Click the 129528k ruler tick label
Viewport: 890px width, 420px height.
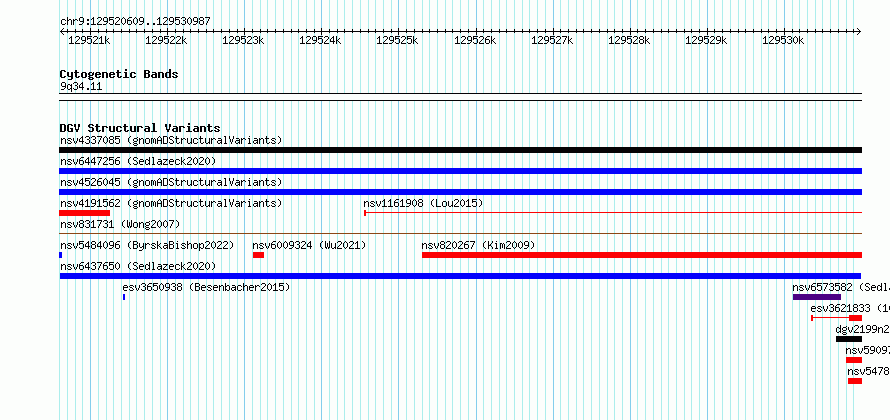click(629, 40)
